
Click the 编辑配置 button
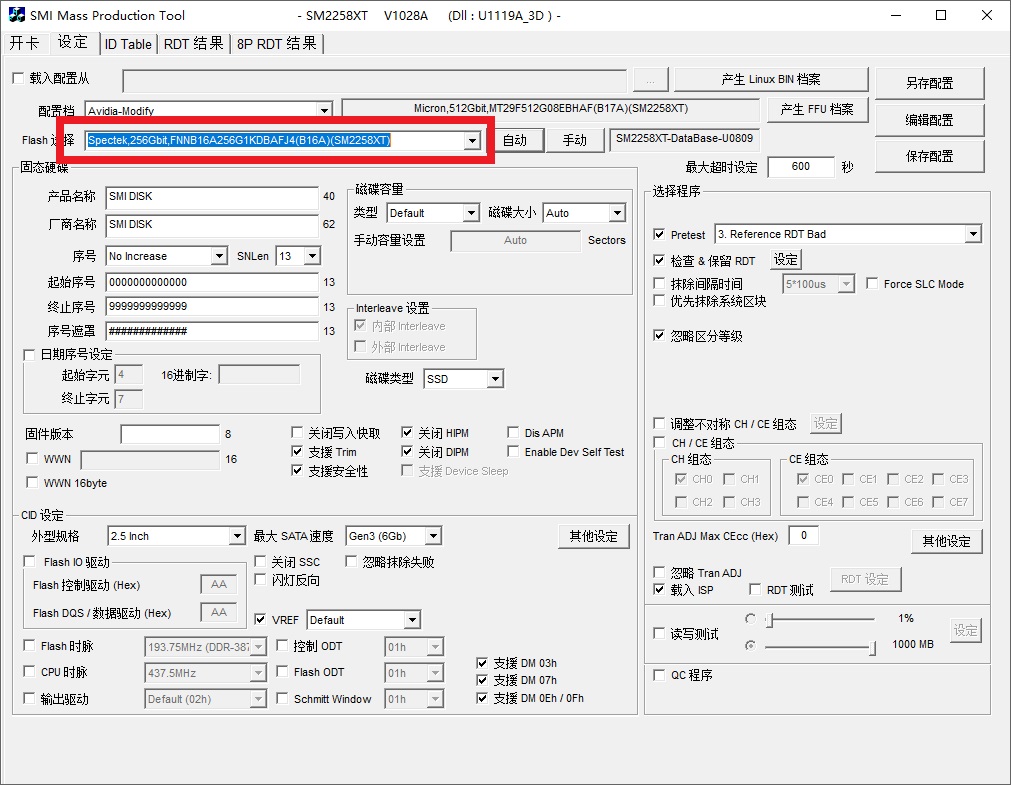pyautogui.click(x=929, y=120)
